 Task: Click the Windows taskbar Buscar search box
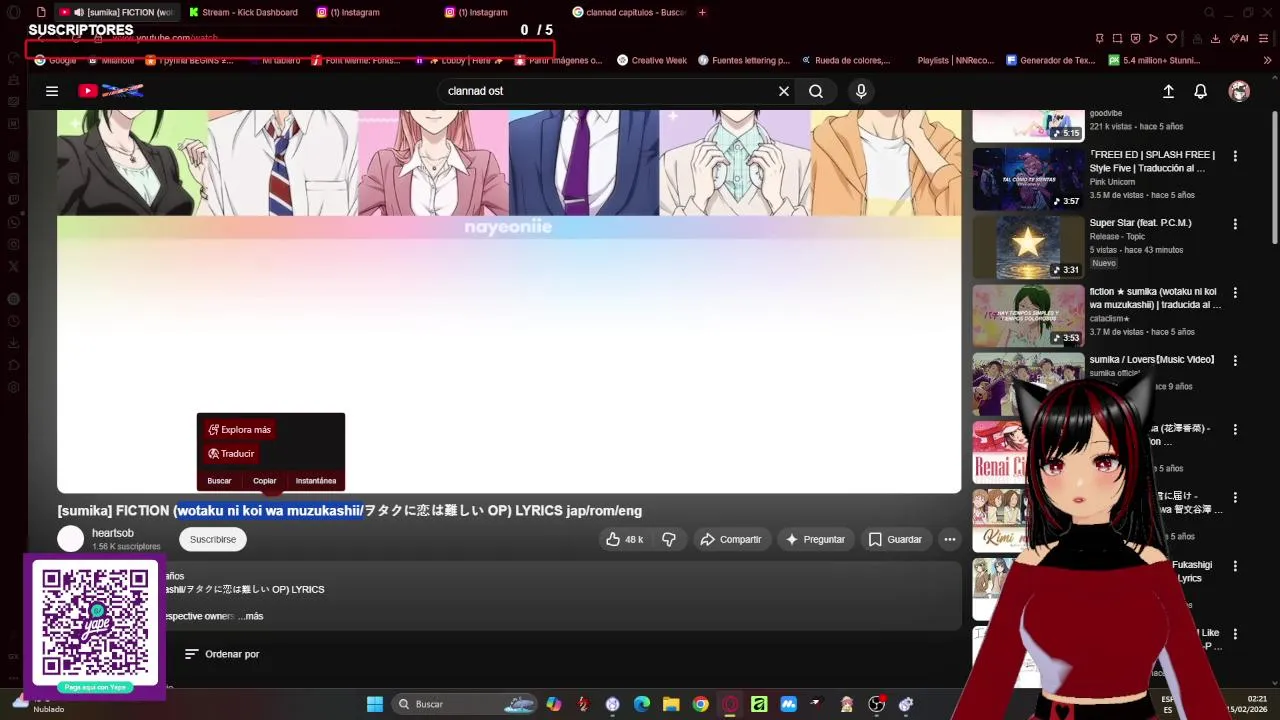pyautogui.click(x=465, y=704)
